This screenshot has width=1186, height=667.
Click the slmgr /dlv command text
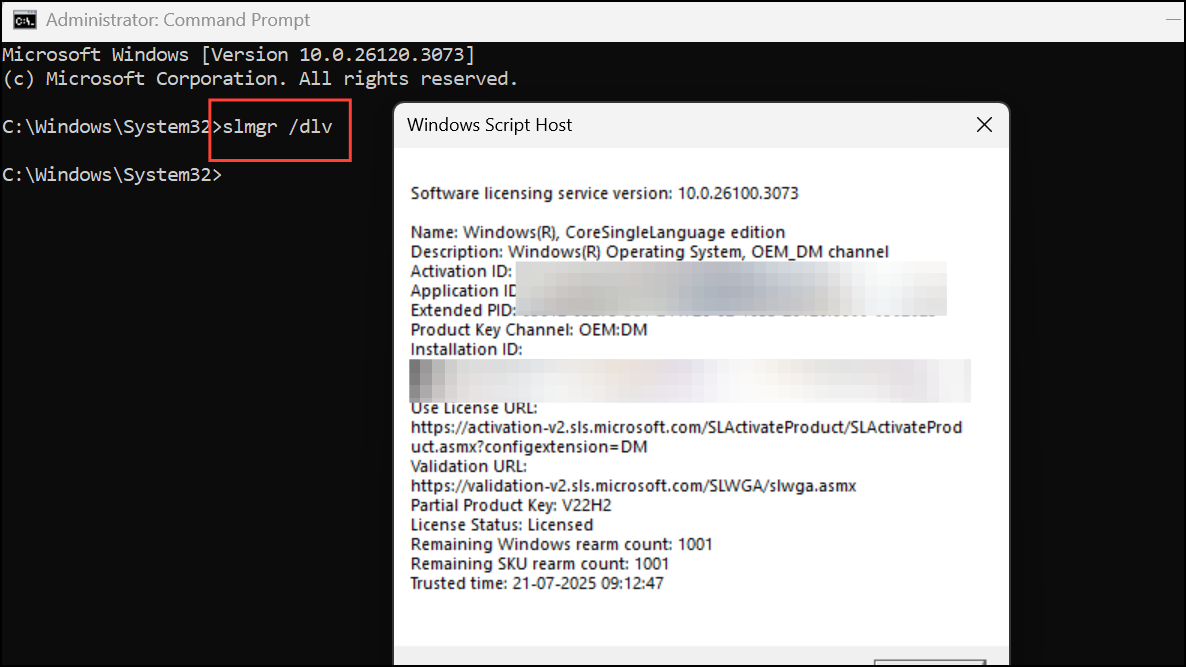point(278,127)
